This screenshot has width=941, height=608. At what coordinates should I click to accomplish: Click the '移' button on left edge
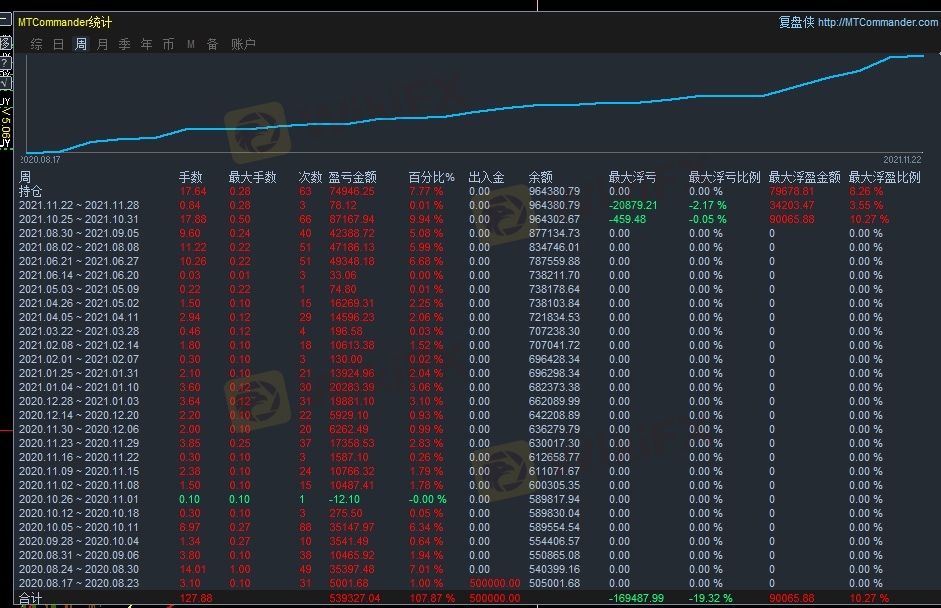tap(5, 44)
